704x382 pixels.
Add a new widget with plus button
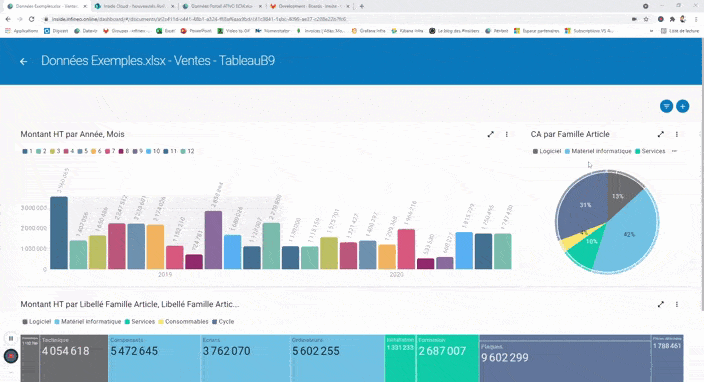(682, 106)
